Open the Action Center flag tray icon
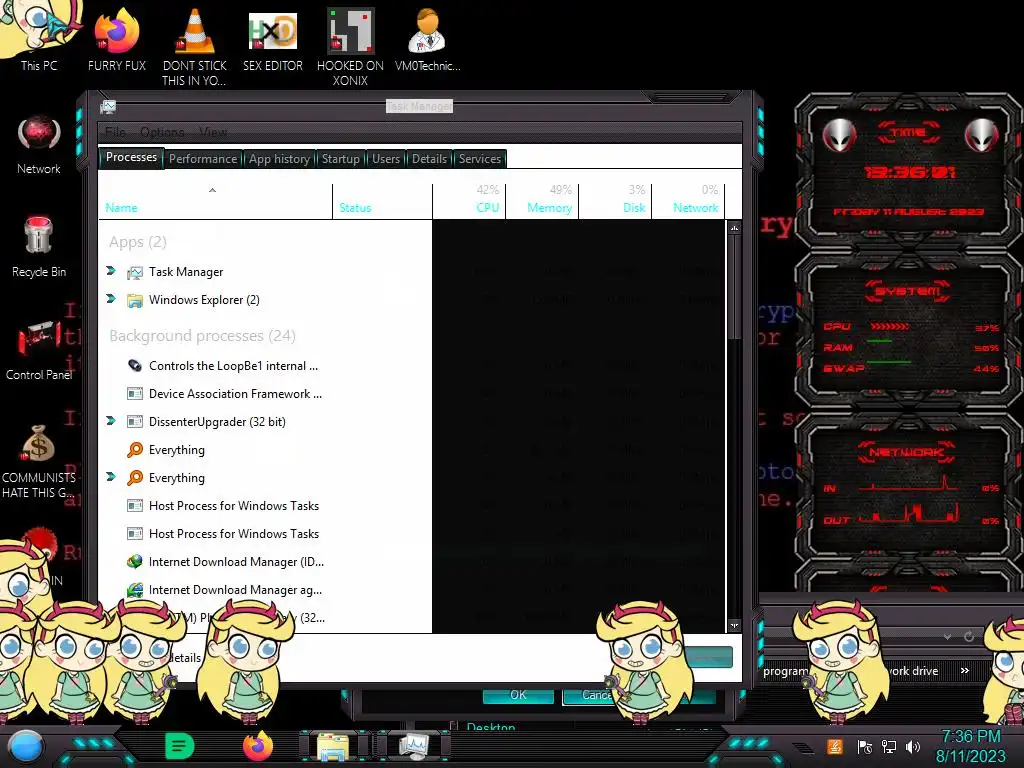 click(x=865, y=746)
